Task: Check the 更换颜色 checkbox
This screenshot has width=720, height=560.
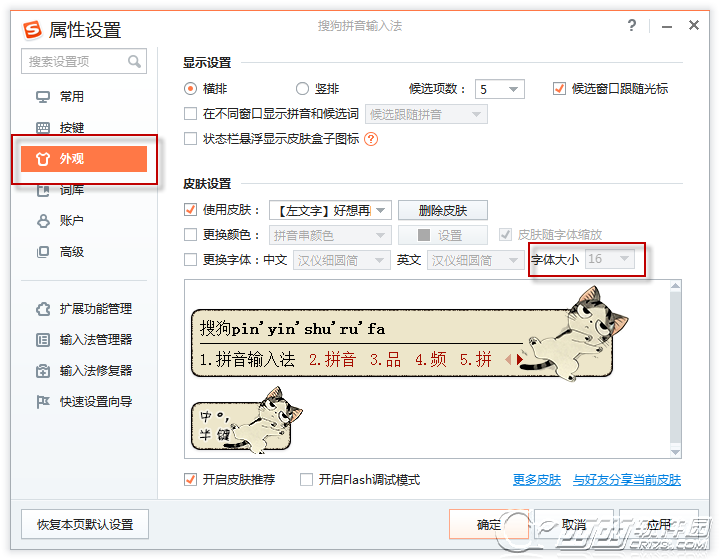Action: (x=190, y=235)
